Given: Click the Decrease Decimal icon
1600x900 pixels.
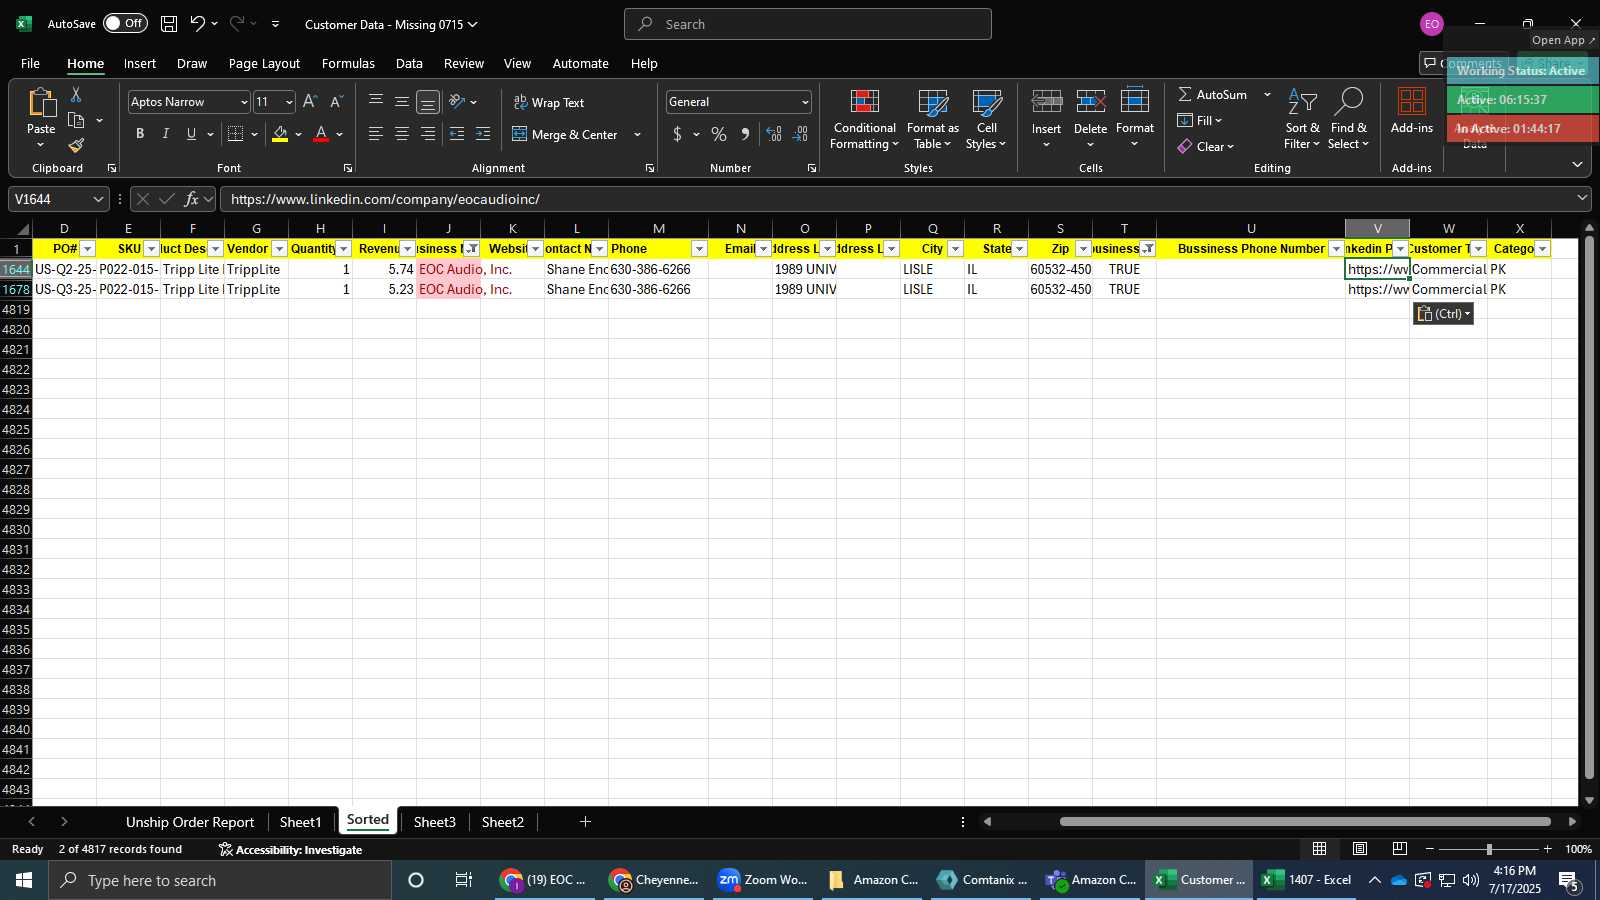Looking at the screenshot, I should [800, 134].
